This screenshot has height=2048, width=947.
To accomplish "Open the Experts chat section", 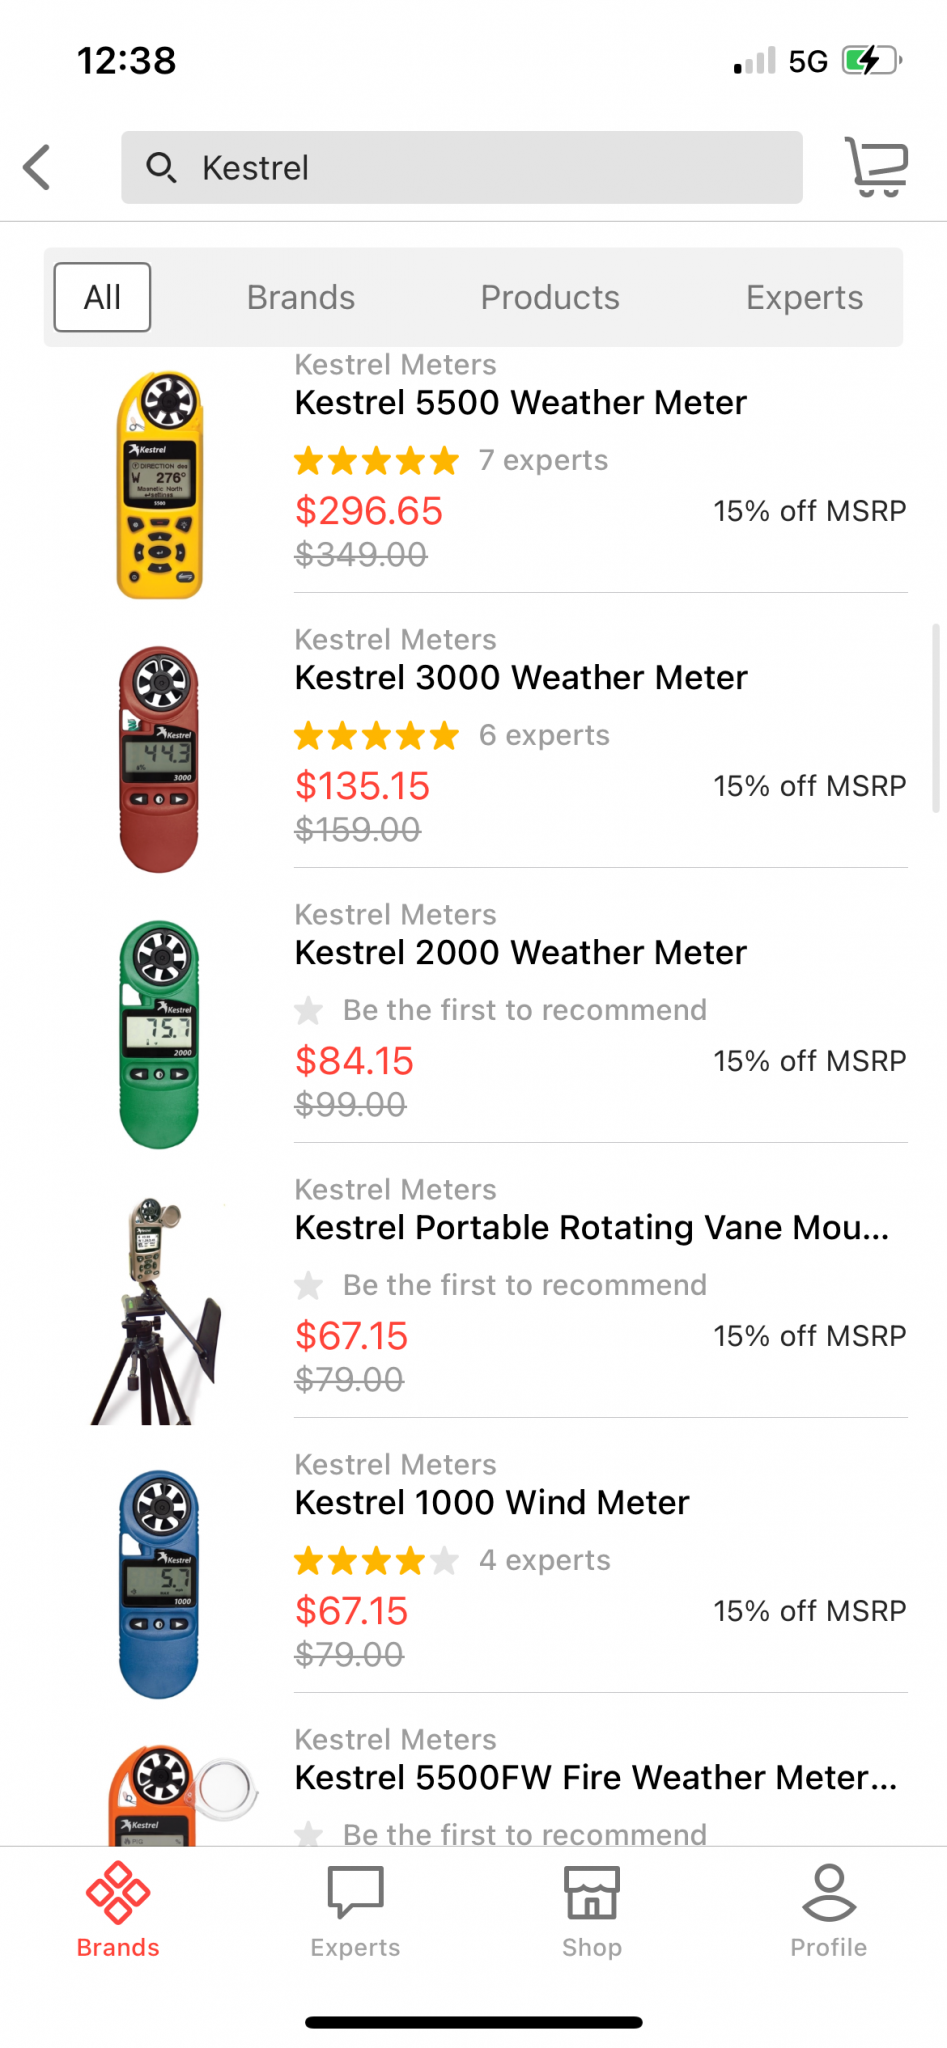I will pyautogui.click(x=355, y=1910).
